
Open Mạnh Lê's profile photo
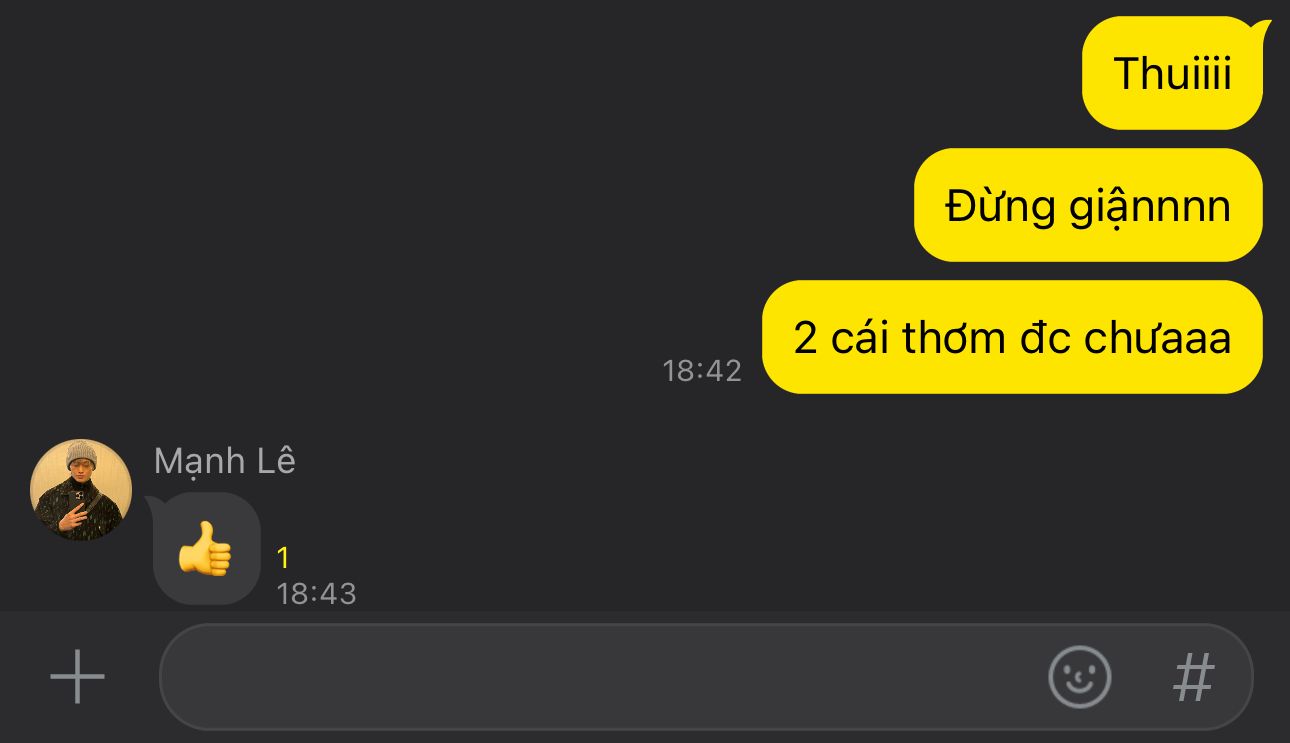click(x=81, y=490)
